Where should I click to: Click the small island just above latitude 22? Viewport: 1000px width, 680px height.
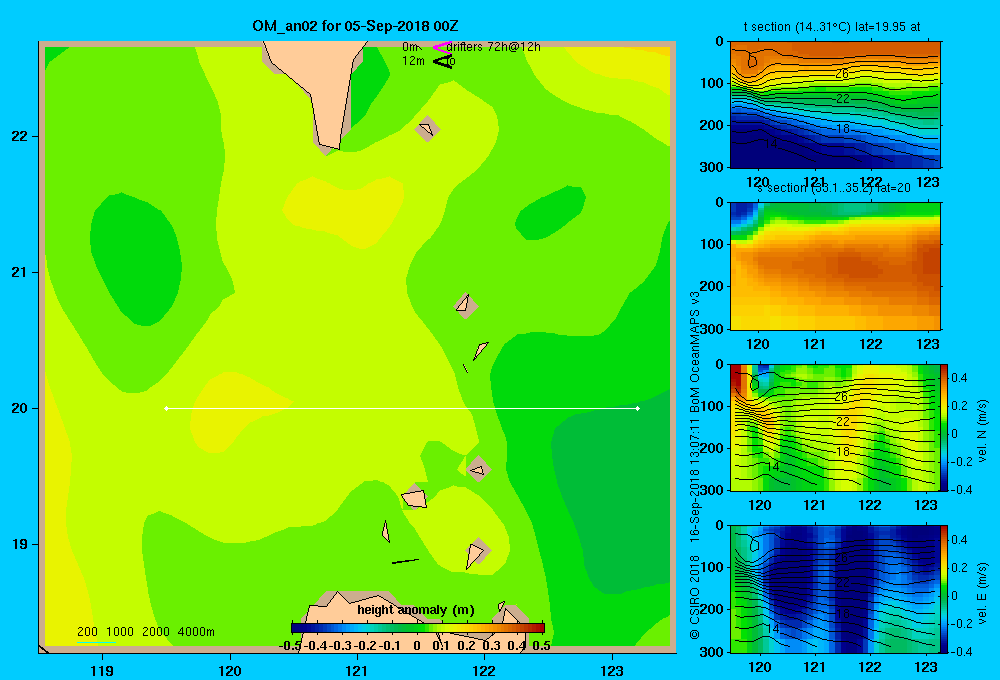click(427, 129)
